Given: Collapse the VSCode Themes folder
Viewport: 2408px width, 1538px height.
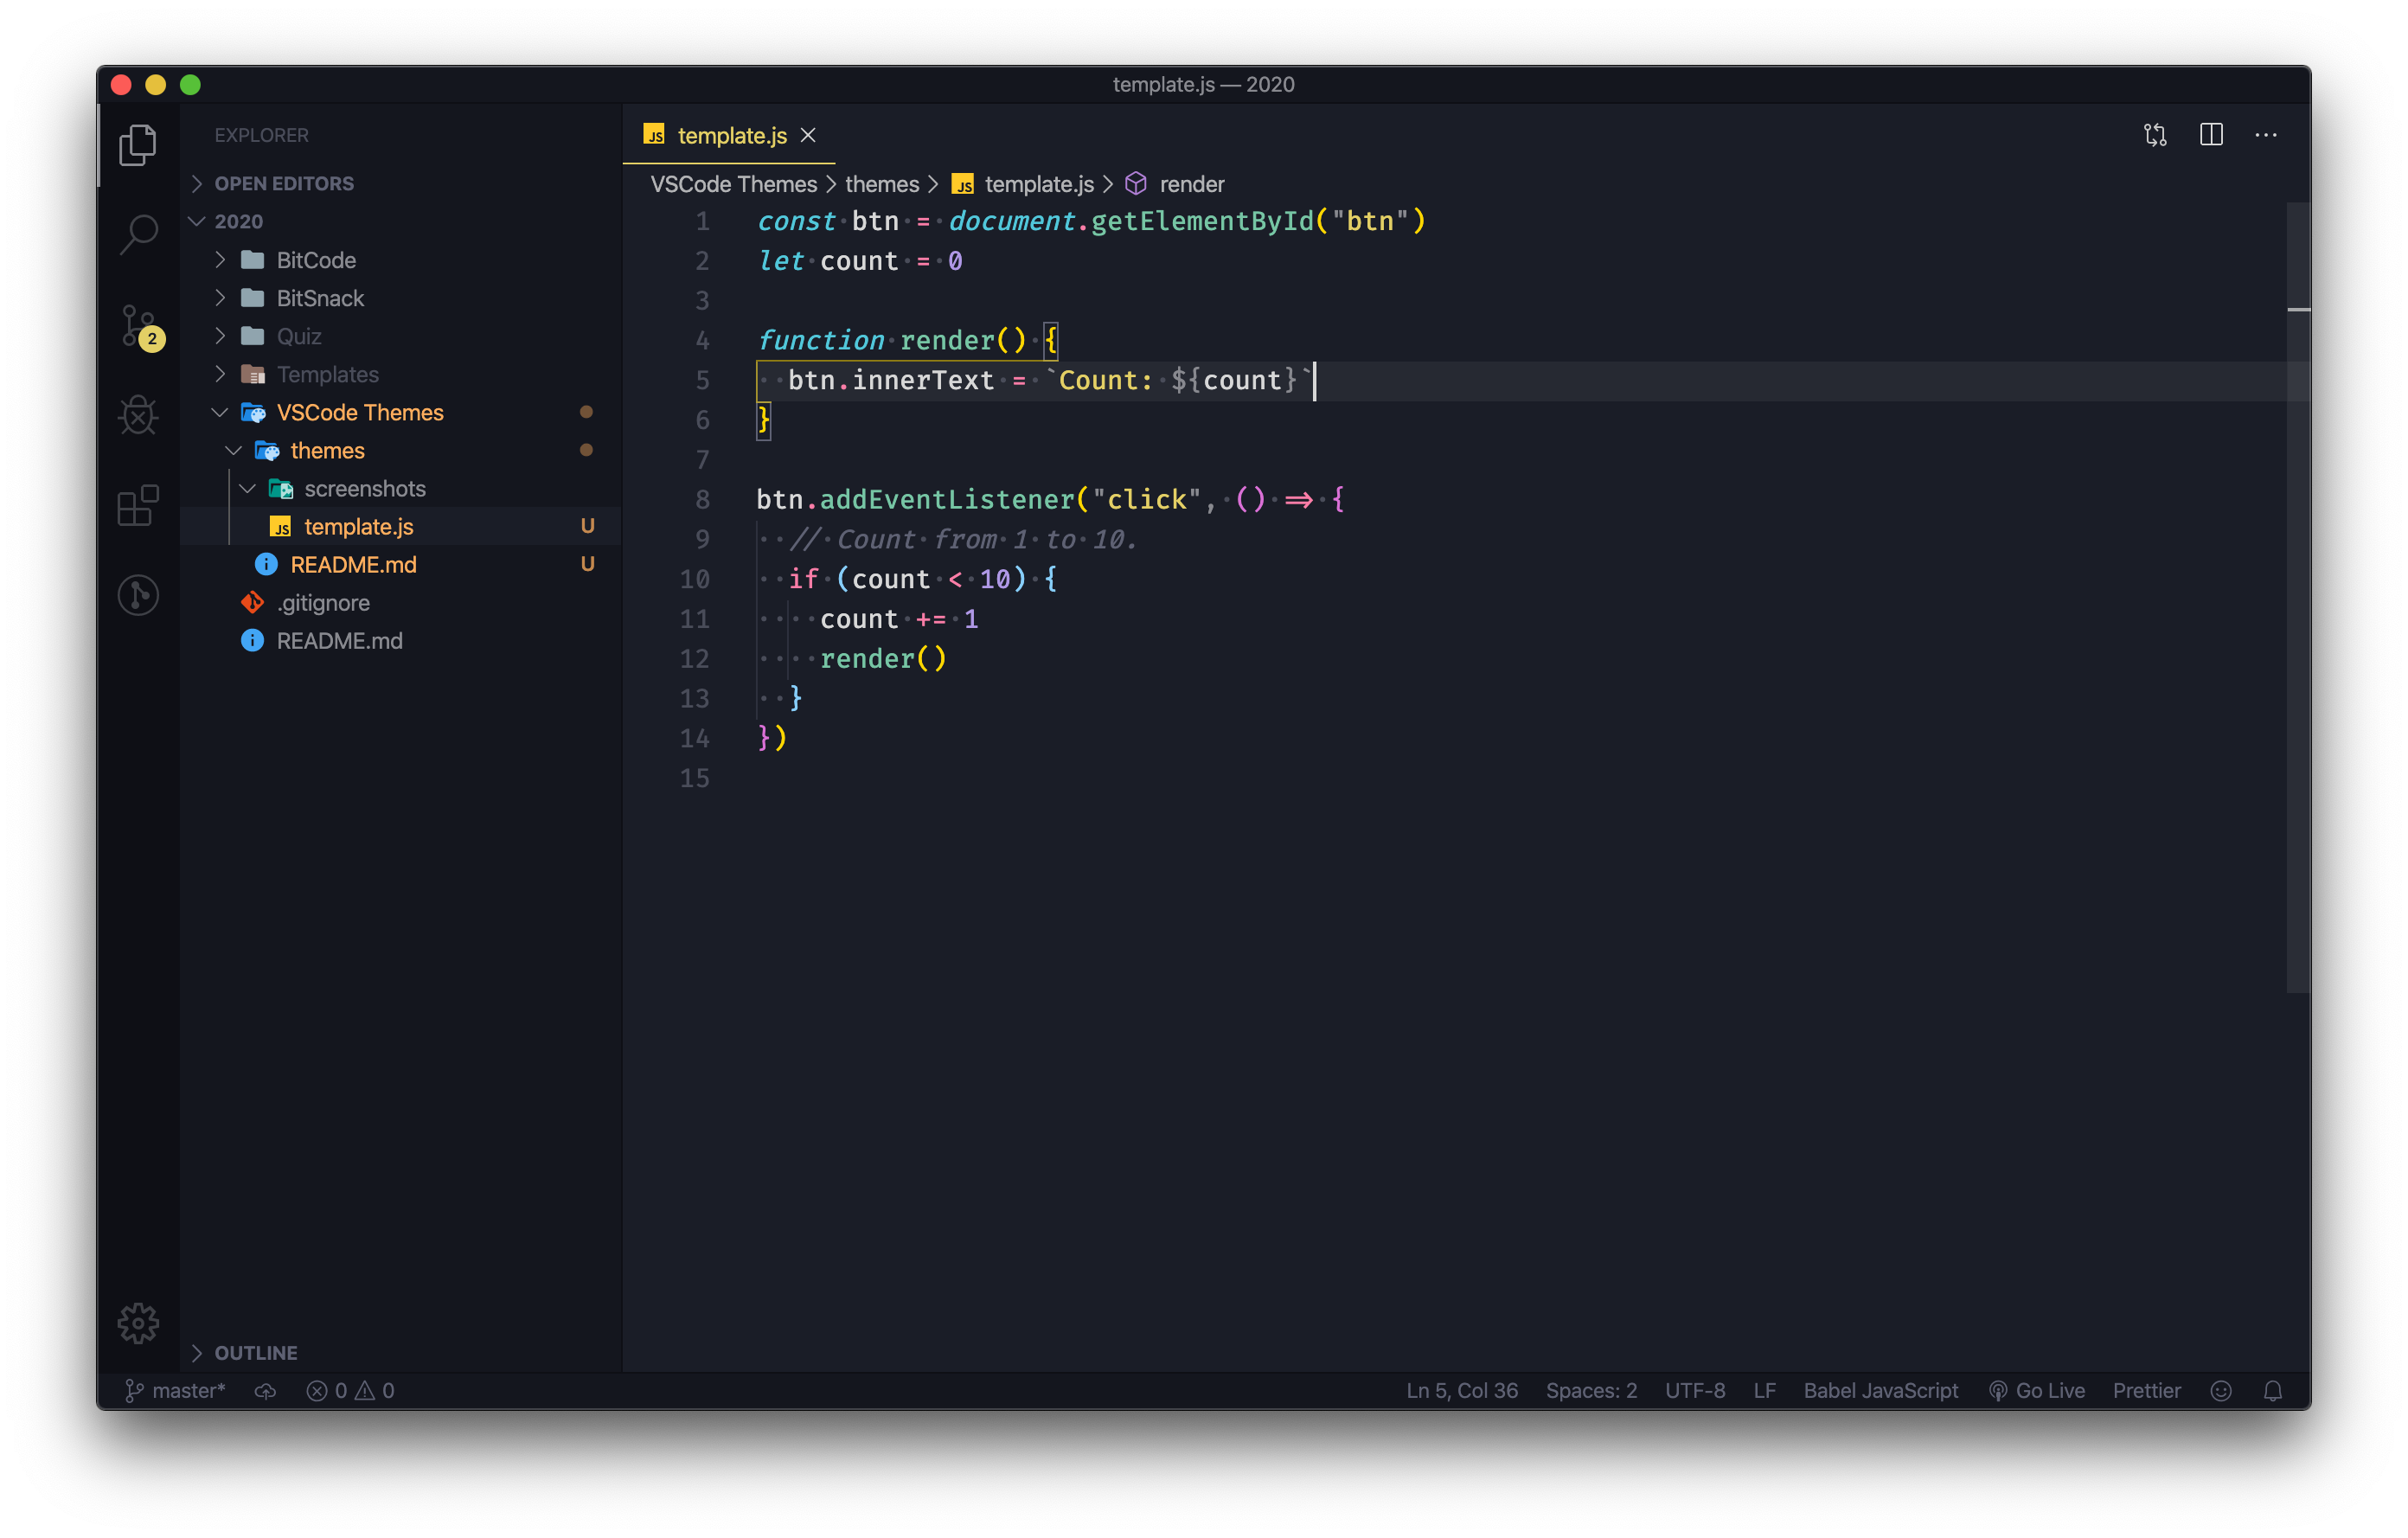Looking at the screenshot, I should pos(359,412).
